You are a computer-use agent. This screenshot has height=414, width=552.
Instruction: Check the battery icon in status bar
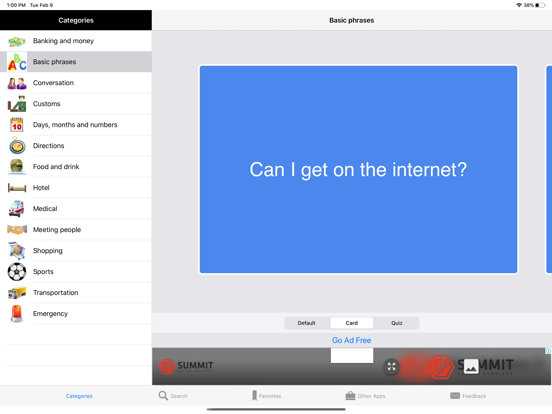(540, 5)
